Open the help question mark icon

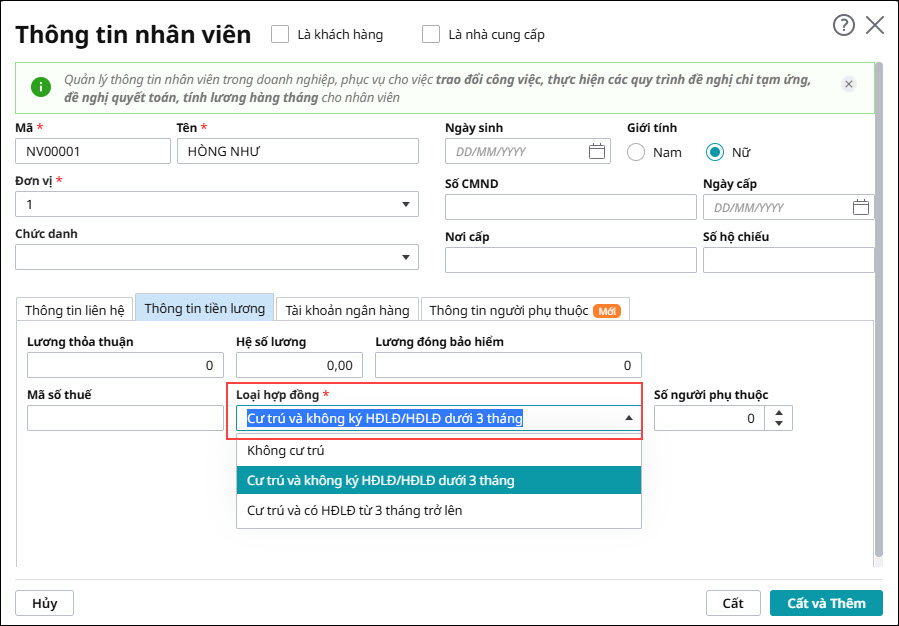[x=843, y=25]
